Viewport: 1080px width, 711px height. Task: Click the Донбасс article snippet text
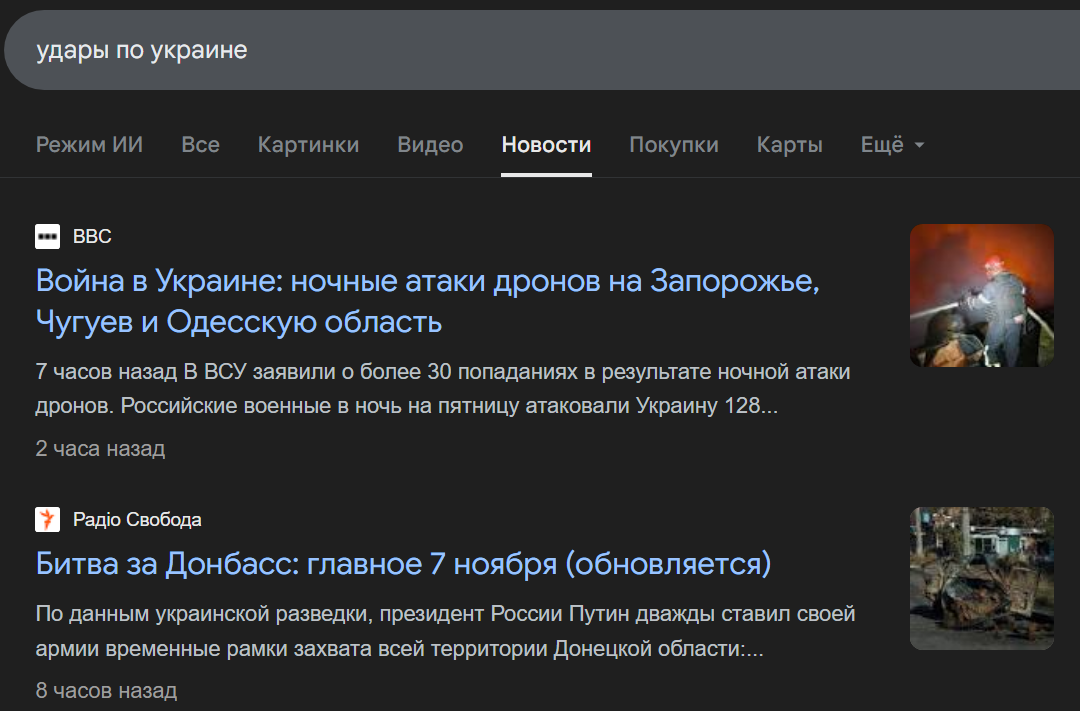445,631
